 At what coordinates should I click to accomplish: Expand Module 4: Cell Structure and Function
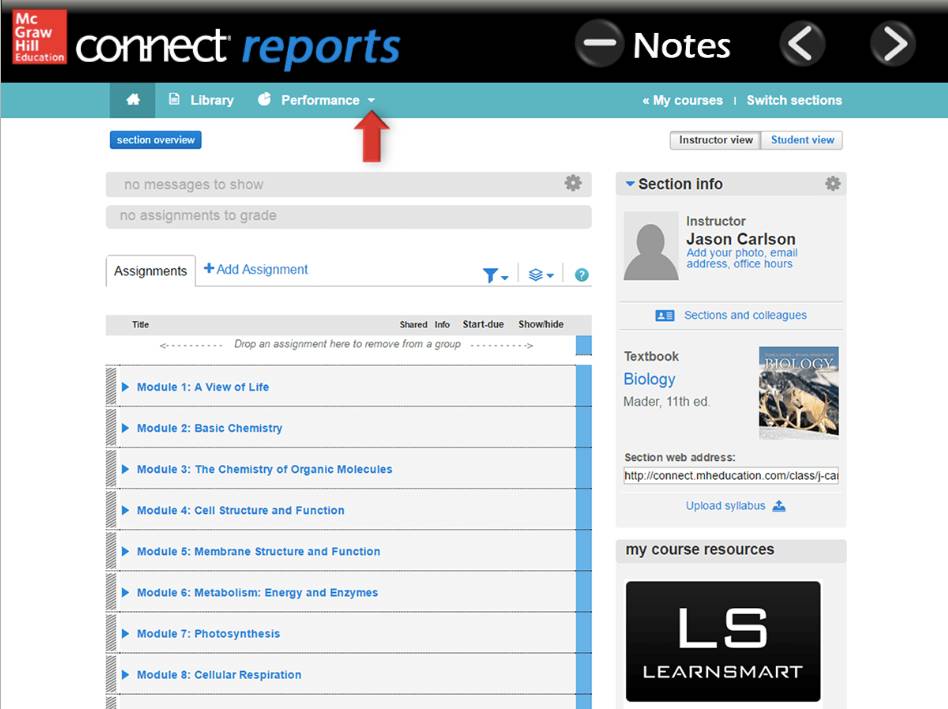(125, 510)
